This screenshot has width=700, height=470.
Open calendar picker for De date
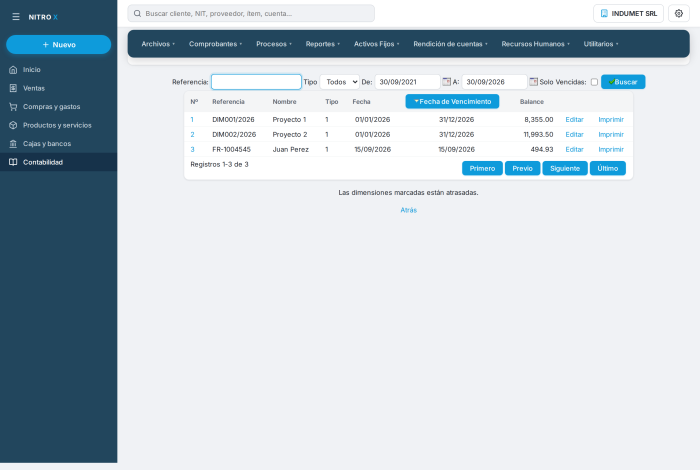[x=446, y=82]
